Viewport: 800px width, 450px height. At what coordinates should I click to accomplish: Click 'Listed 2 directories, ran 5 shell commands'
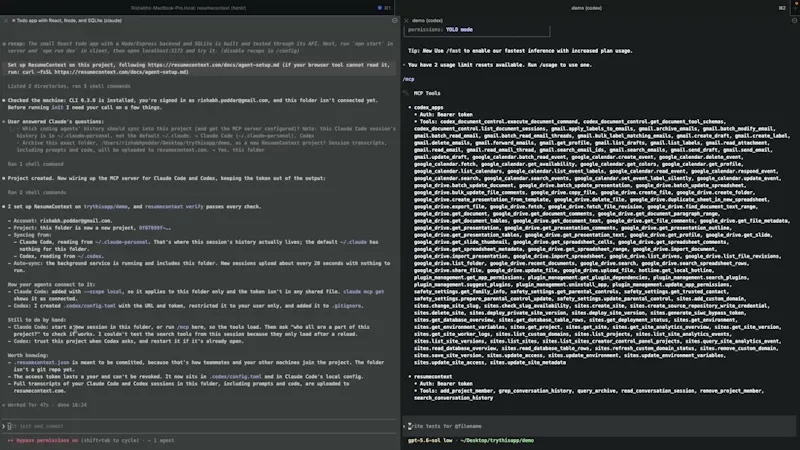pyautogui.click(x=69, y=86)
